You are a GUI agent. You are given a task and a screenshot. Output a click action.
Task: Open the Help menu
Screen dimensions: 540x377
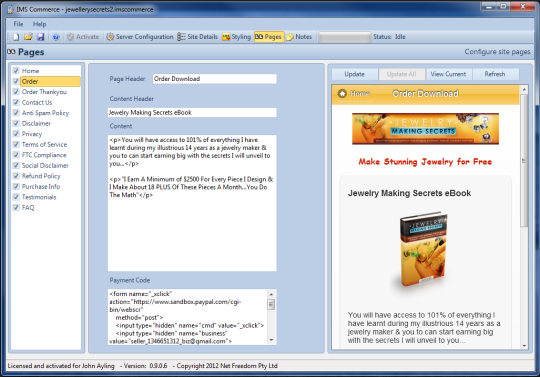point(40,24)
